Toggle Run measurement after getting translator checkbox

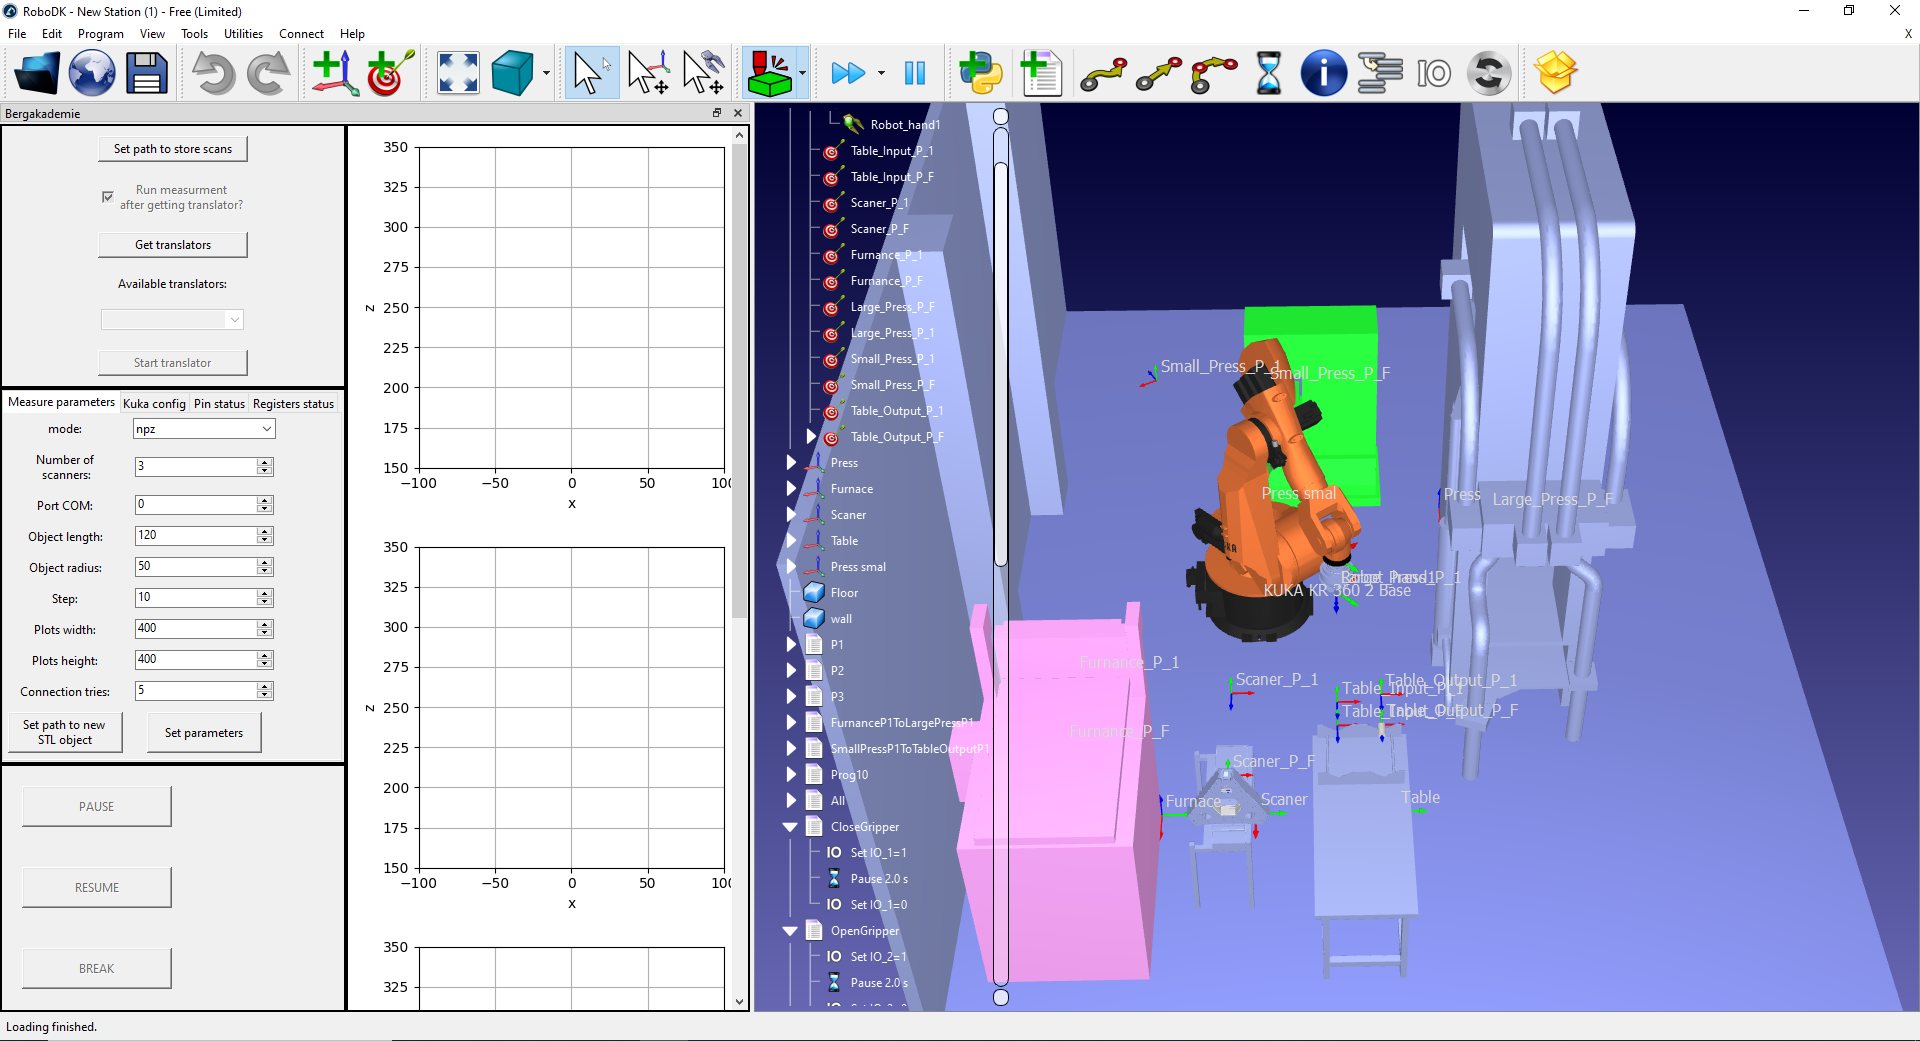click(x=108, y=197)
